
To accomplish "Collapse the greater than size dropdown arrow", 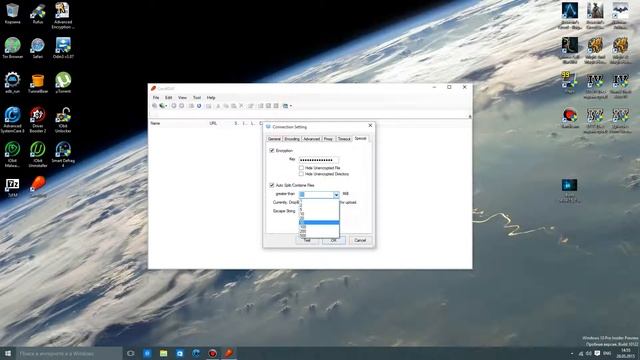I will 336,195.
